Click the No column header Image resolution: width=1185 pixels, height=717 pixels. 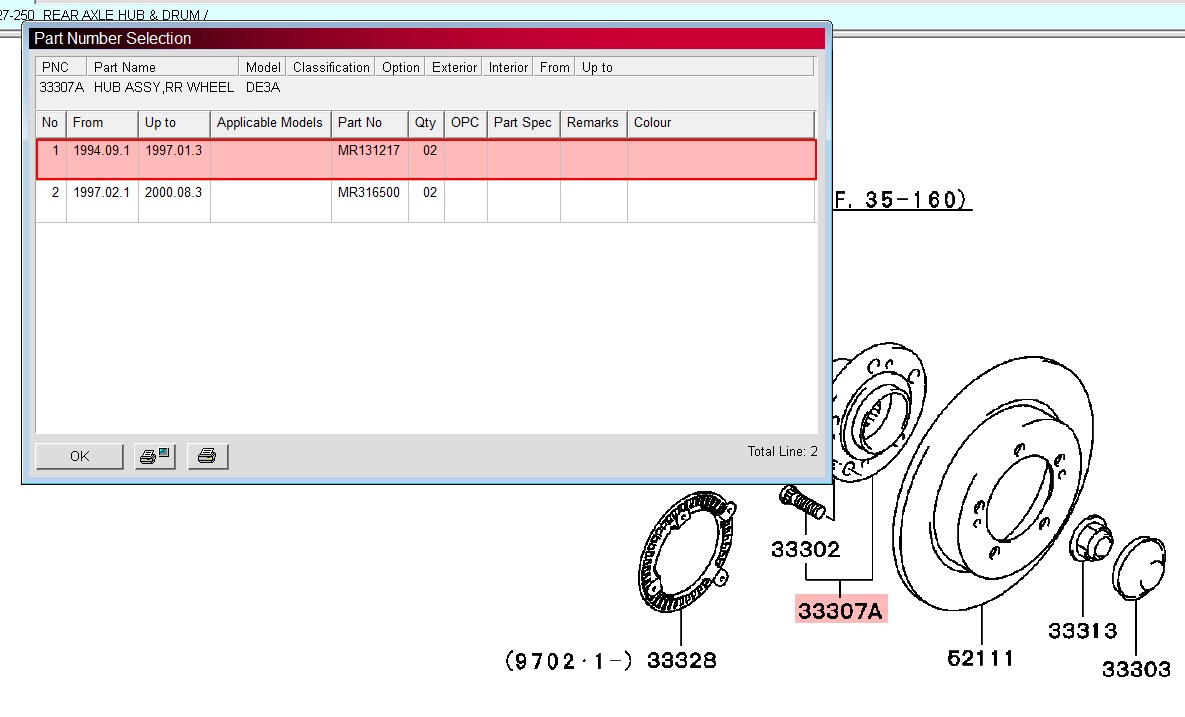(x=51, y=123)
